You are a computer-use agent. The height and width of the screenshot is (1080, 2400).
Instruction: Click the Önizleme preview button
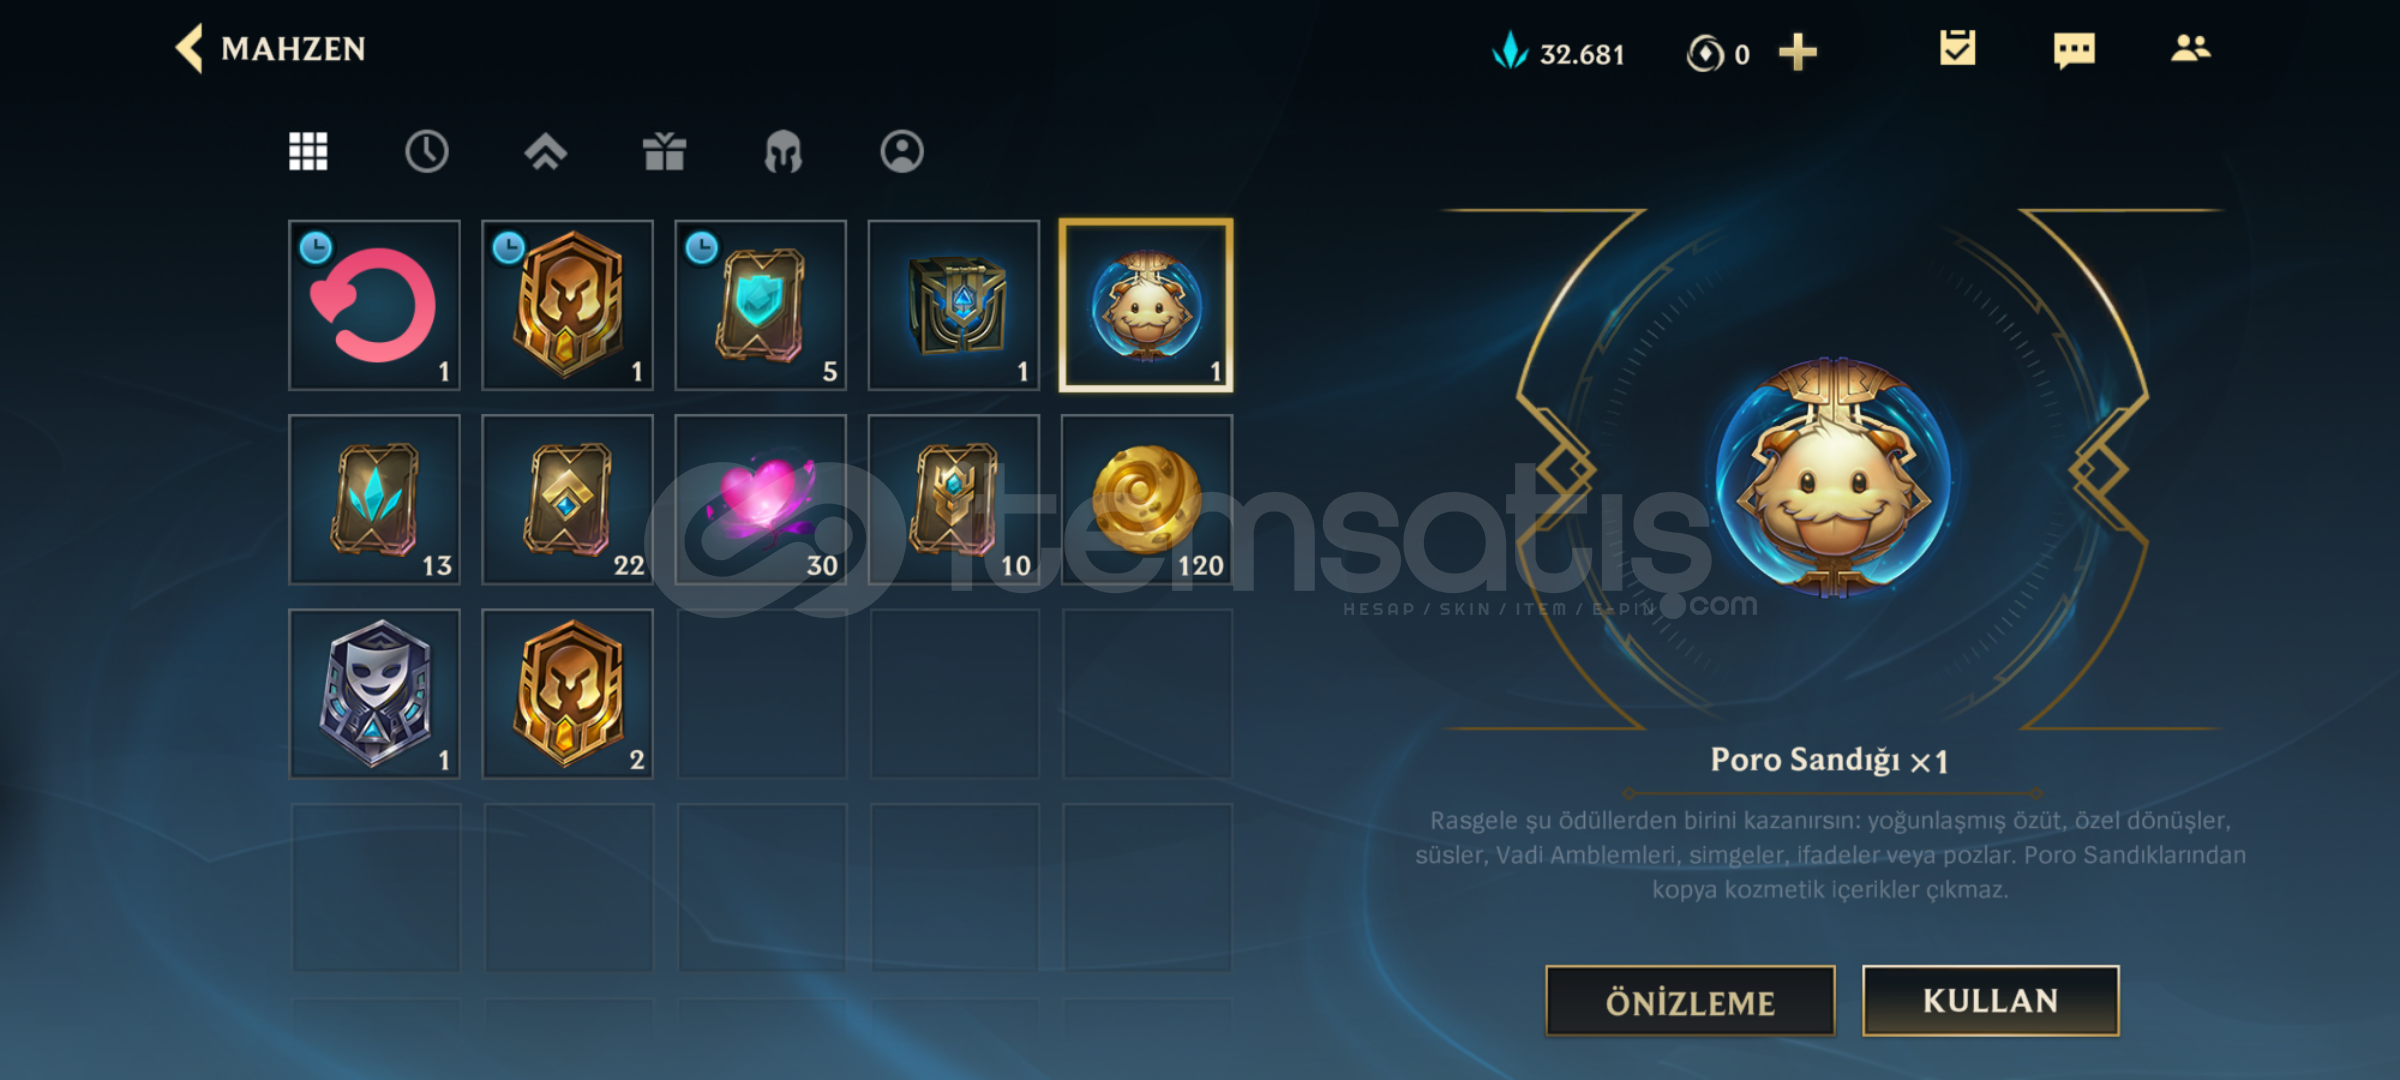pyautogui.click(x=1690, y=1001)
